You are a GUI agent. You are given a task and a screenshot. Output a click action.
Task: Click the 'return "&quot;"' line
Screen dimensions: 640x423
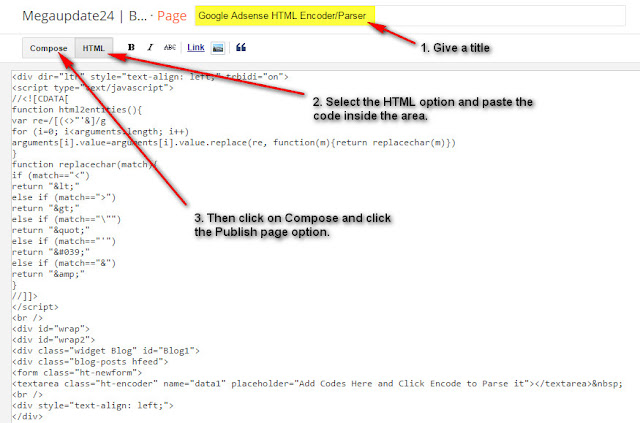[x=51, y=230]
